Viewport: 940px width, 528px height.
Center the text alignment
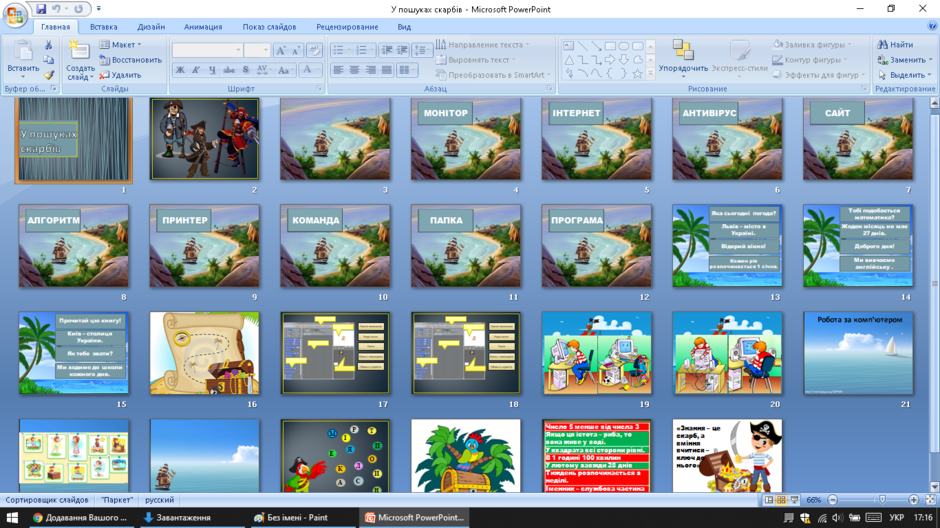point(355,70)
